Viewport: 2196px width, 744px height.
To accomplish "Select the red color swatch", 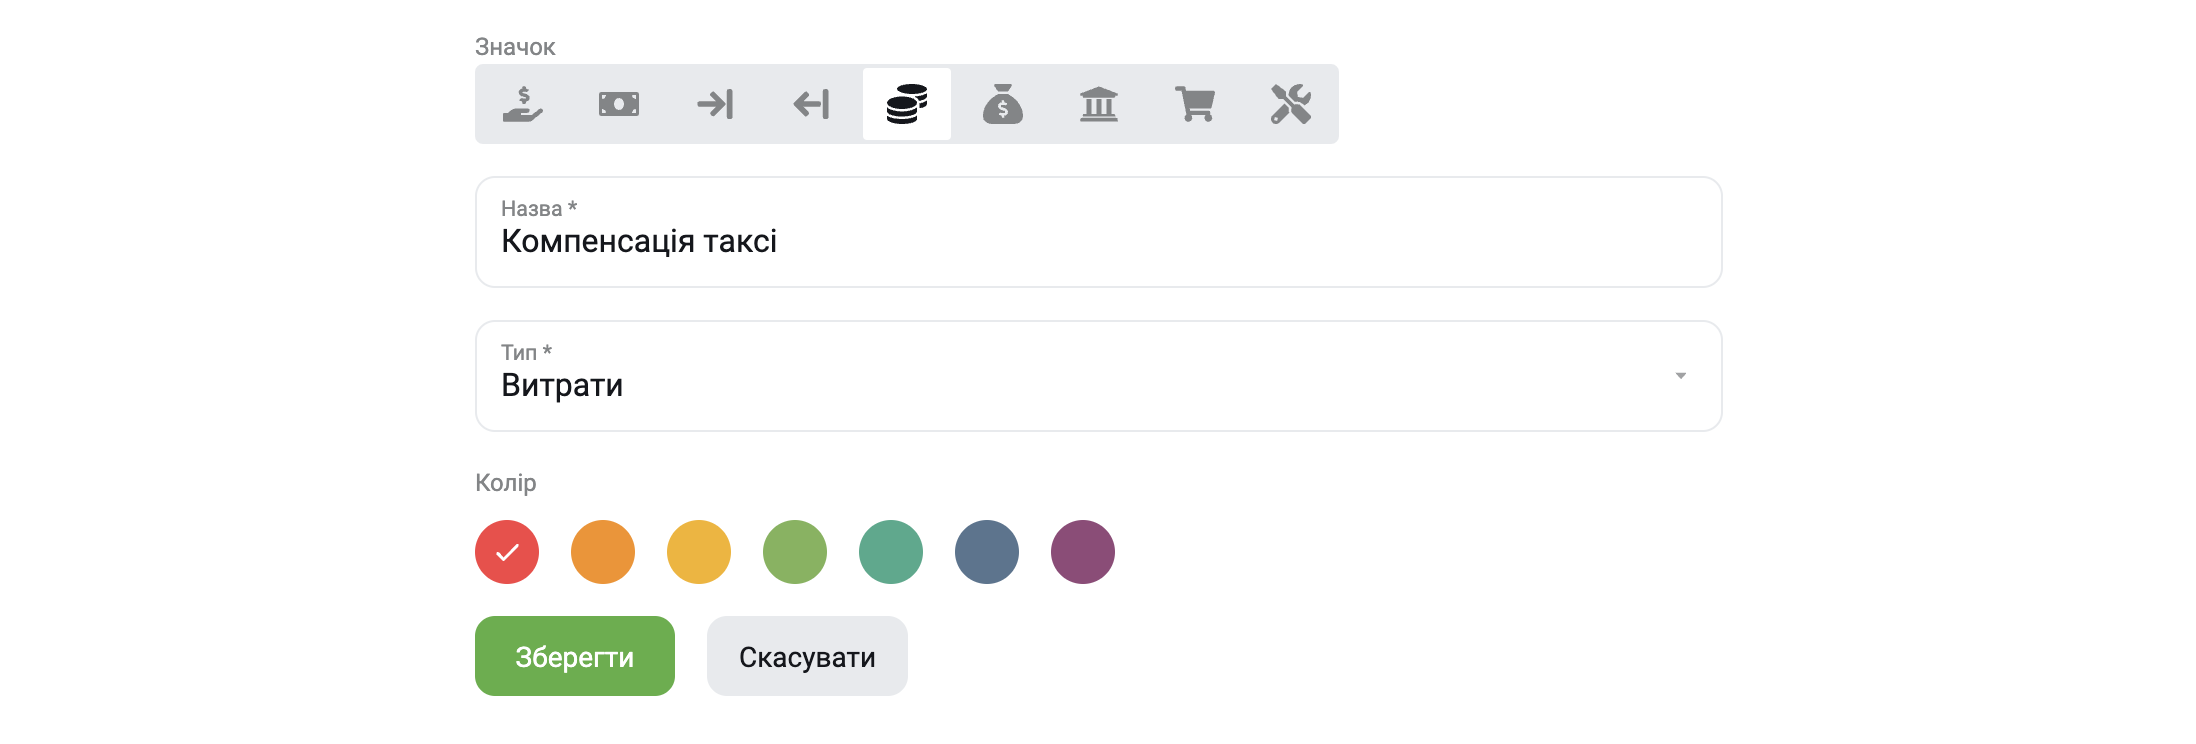I will [507, 552].
